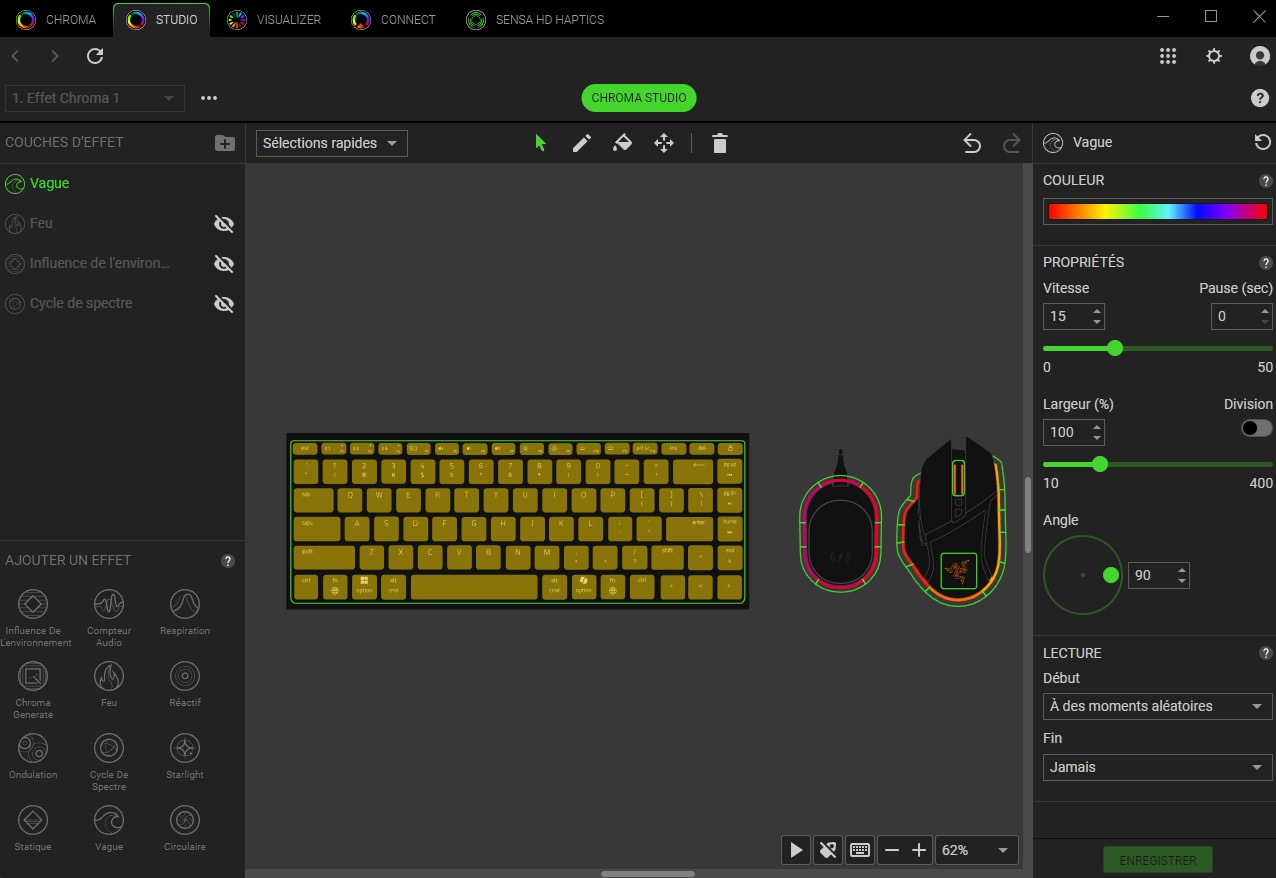
Task: Switch to SENSA HD HAPTICS tab
Action: coord(536,19)
